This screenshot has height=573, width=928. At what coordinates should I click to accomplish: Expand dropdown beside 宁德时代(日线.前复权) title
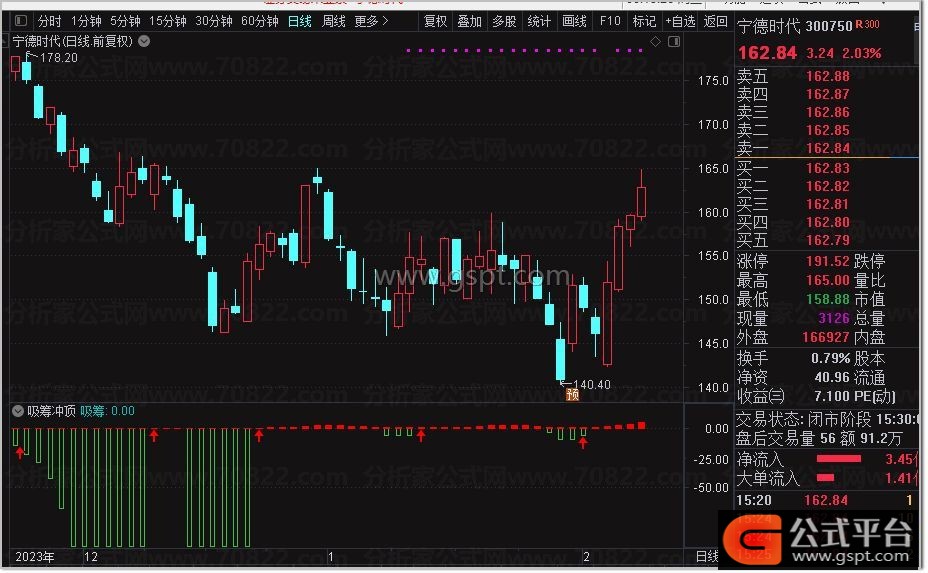(x=144, y=41)
